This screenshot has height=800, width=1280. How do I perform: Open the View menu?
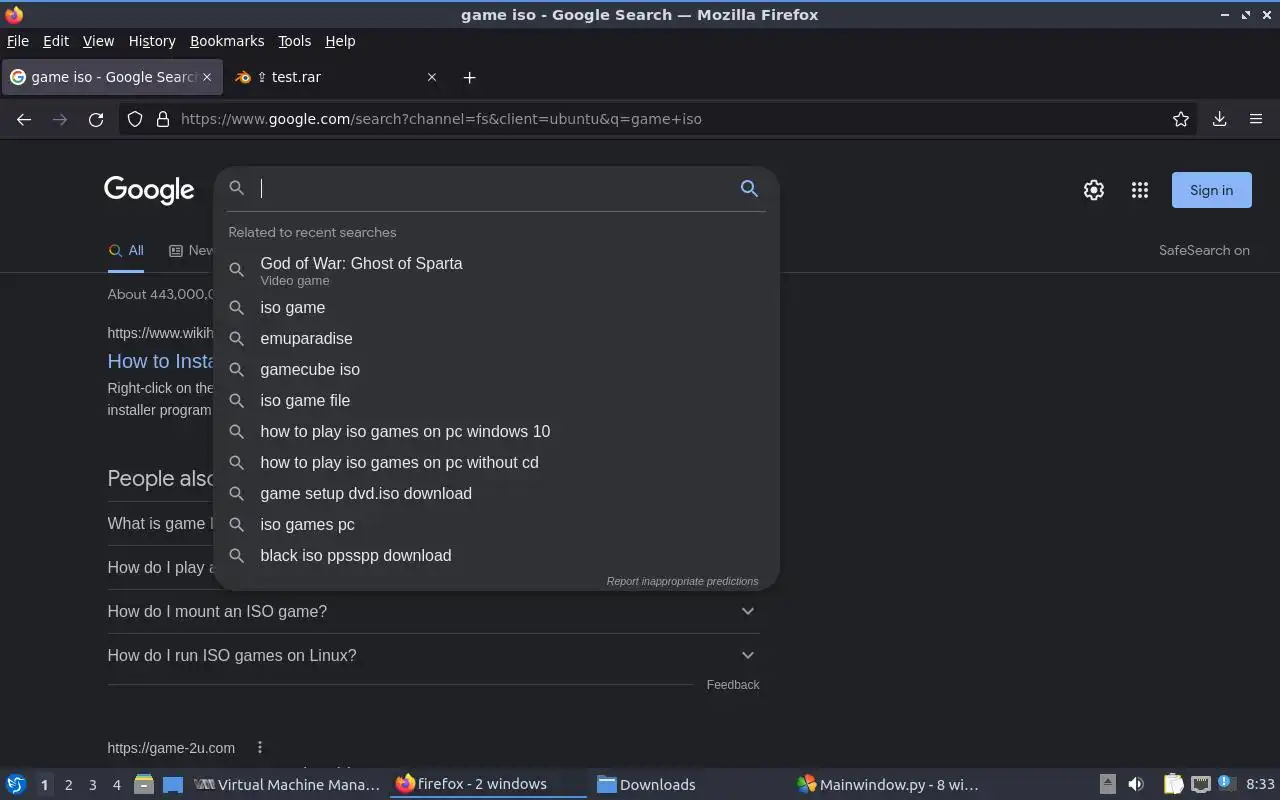coord(98,41)
